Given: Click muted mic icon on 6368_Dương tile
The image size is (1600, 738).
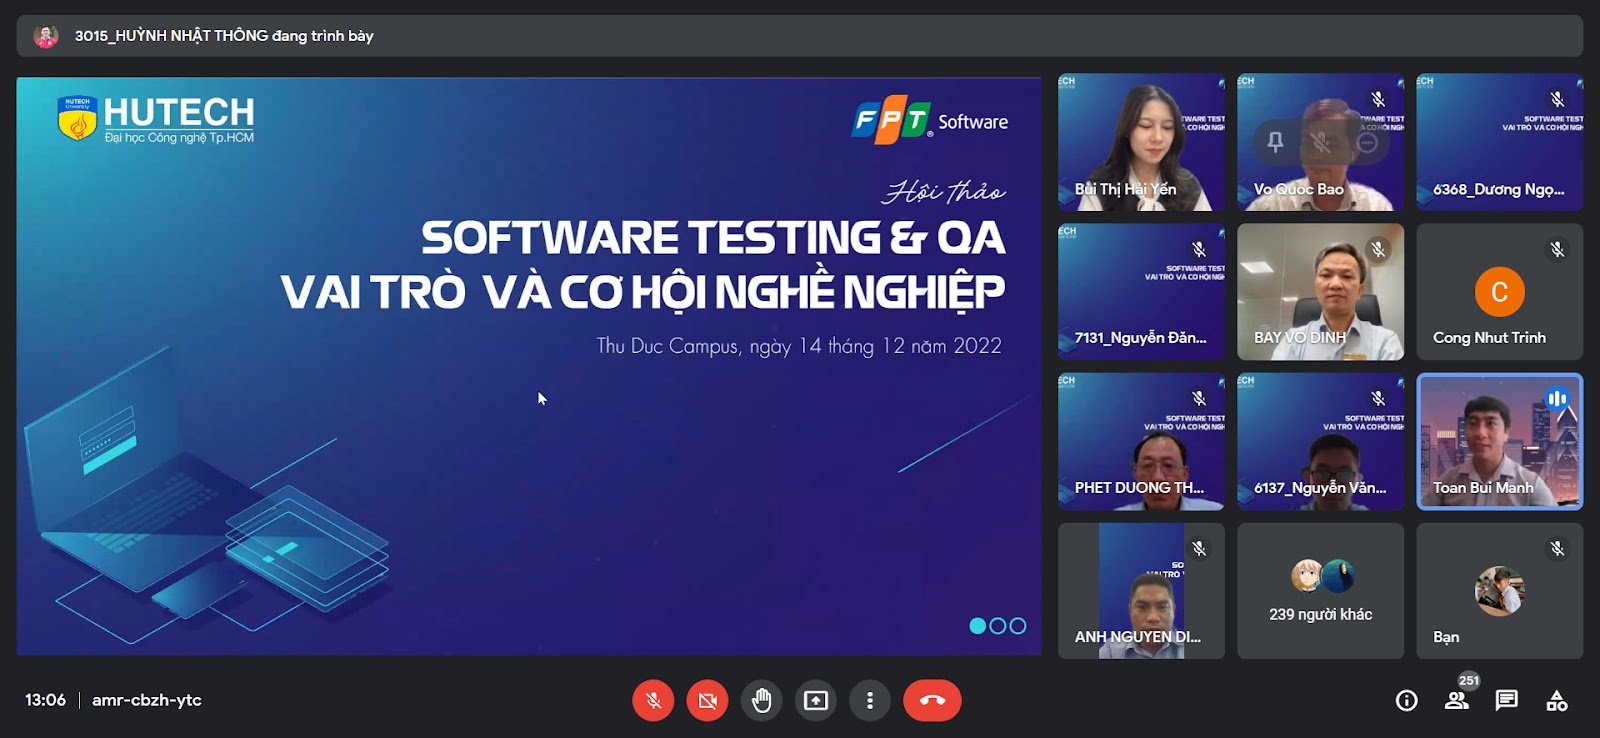Looking at the screenshot, I should pos(1557,99).
